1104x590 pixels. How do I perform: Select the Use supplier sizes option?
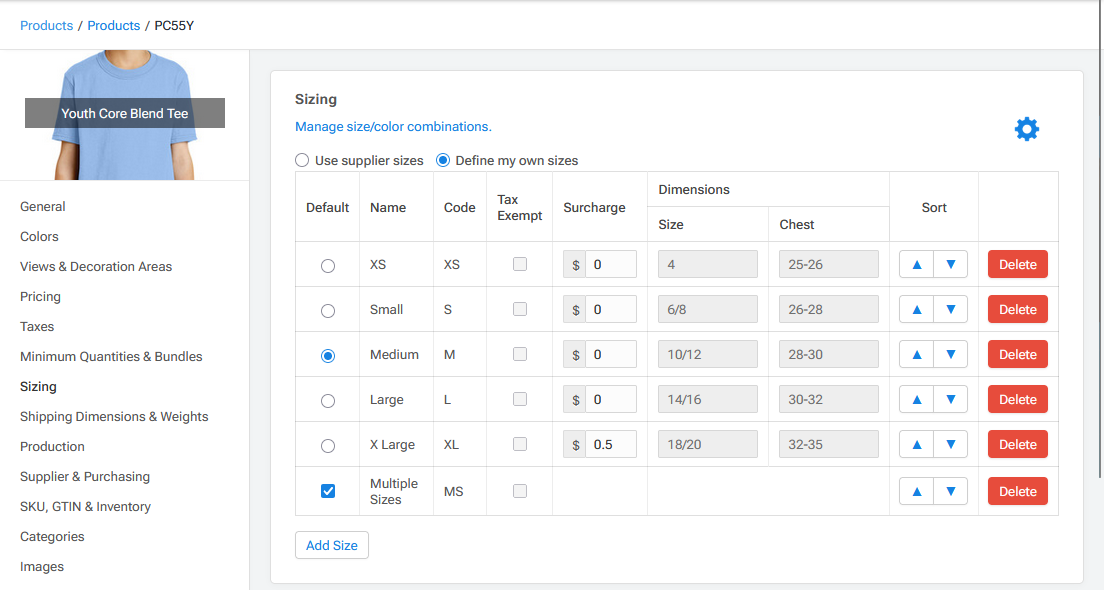click(302, 160)
